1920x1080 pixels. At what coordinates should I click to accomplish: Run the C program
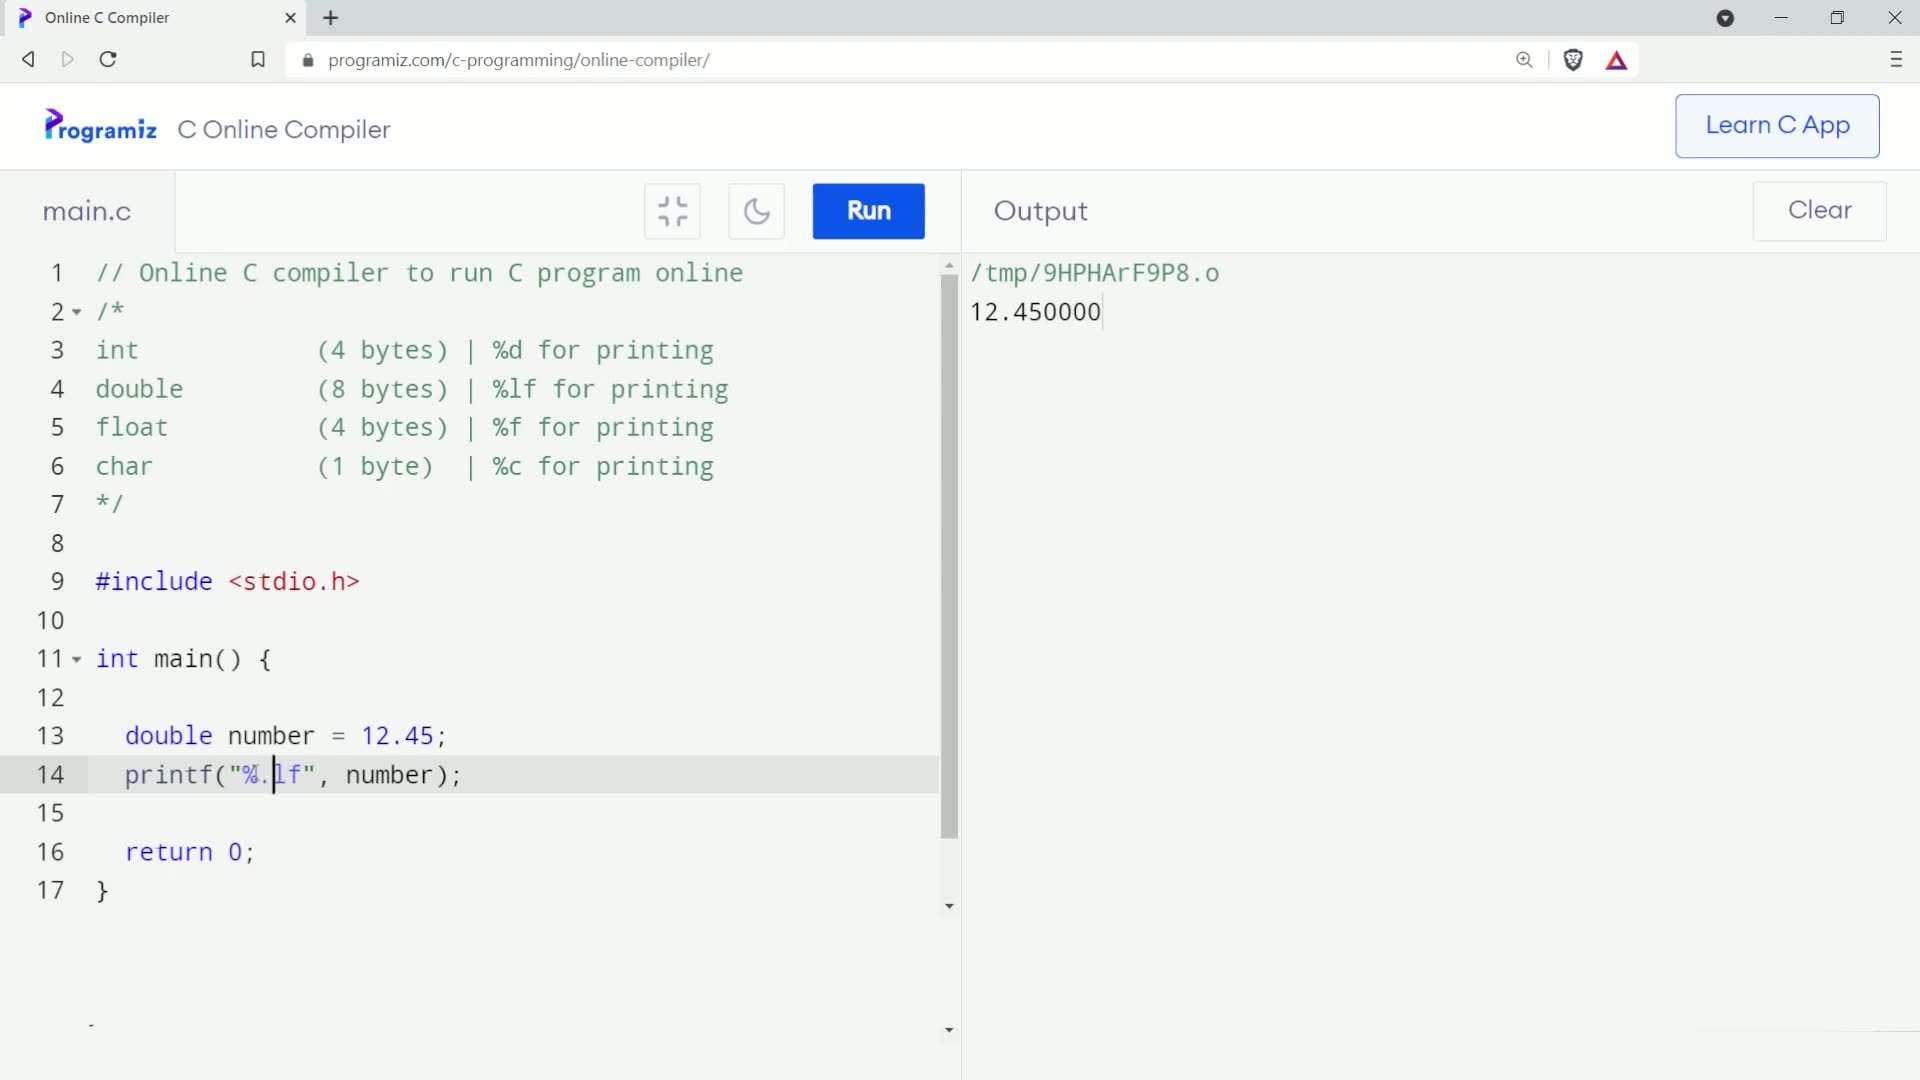(x=868, y=211)
